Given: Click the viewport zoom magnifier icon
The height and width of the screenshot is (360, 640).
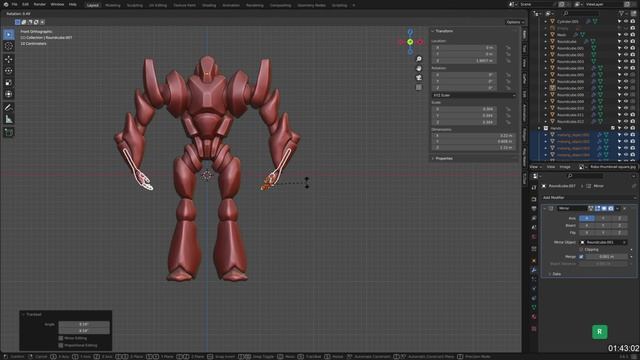Looking at the screenshot, I should pyautogui.click(x=419, y=59).
